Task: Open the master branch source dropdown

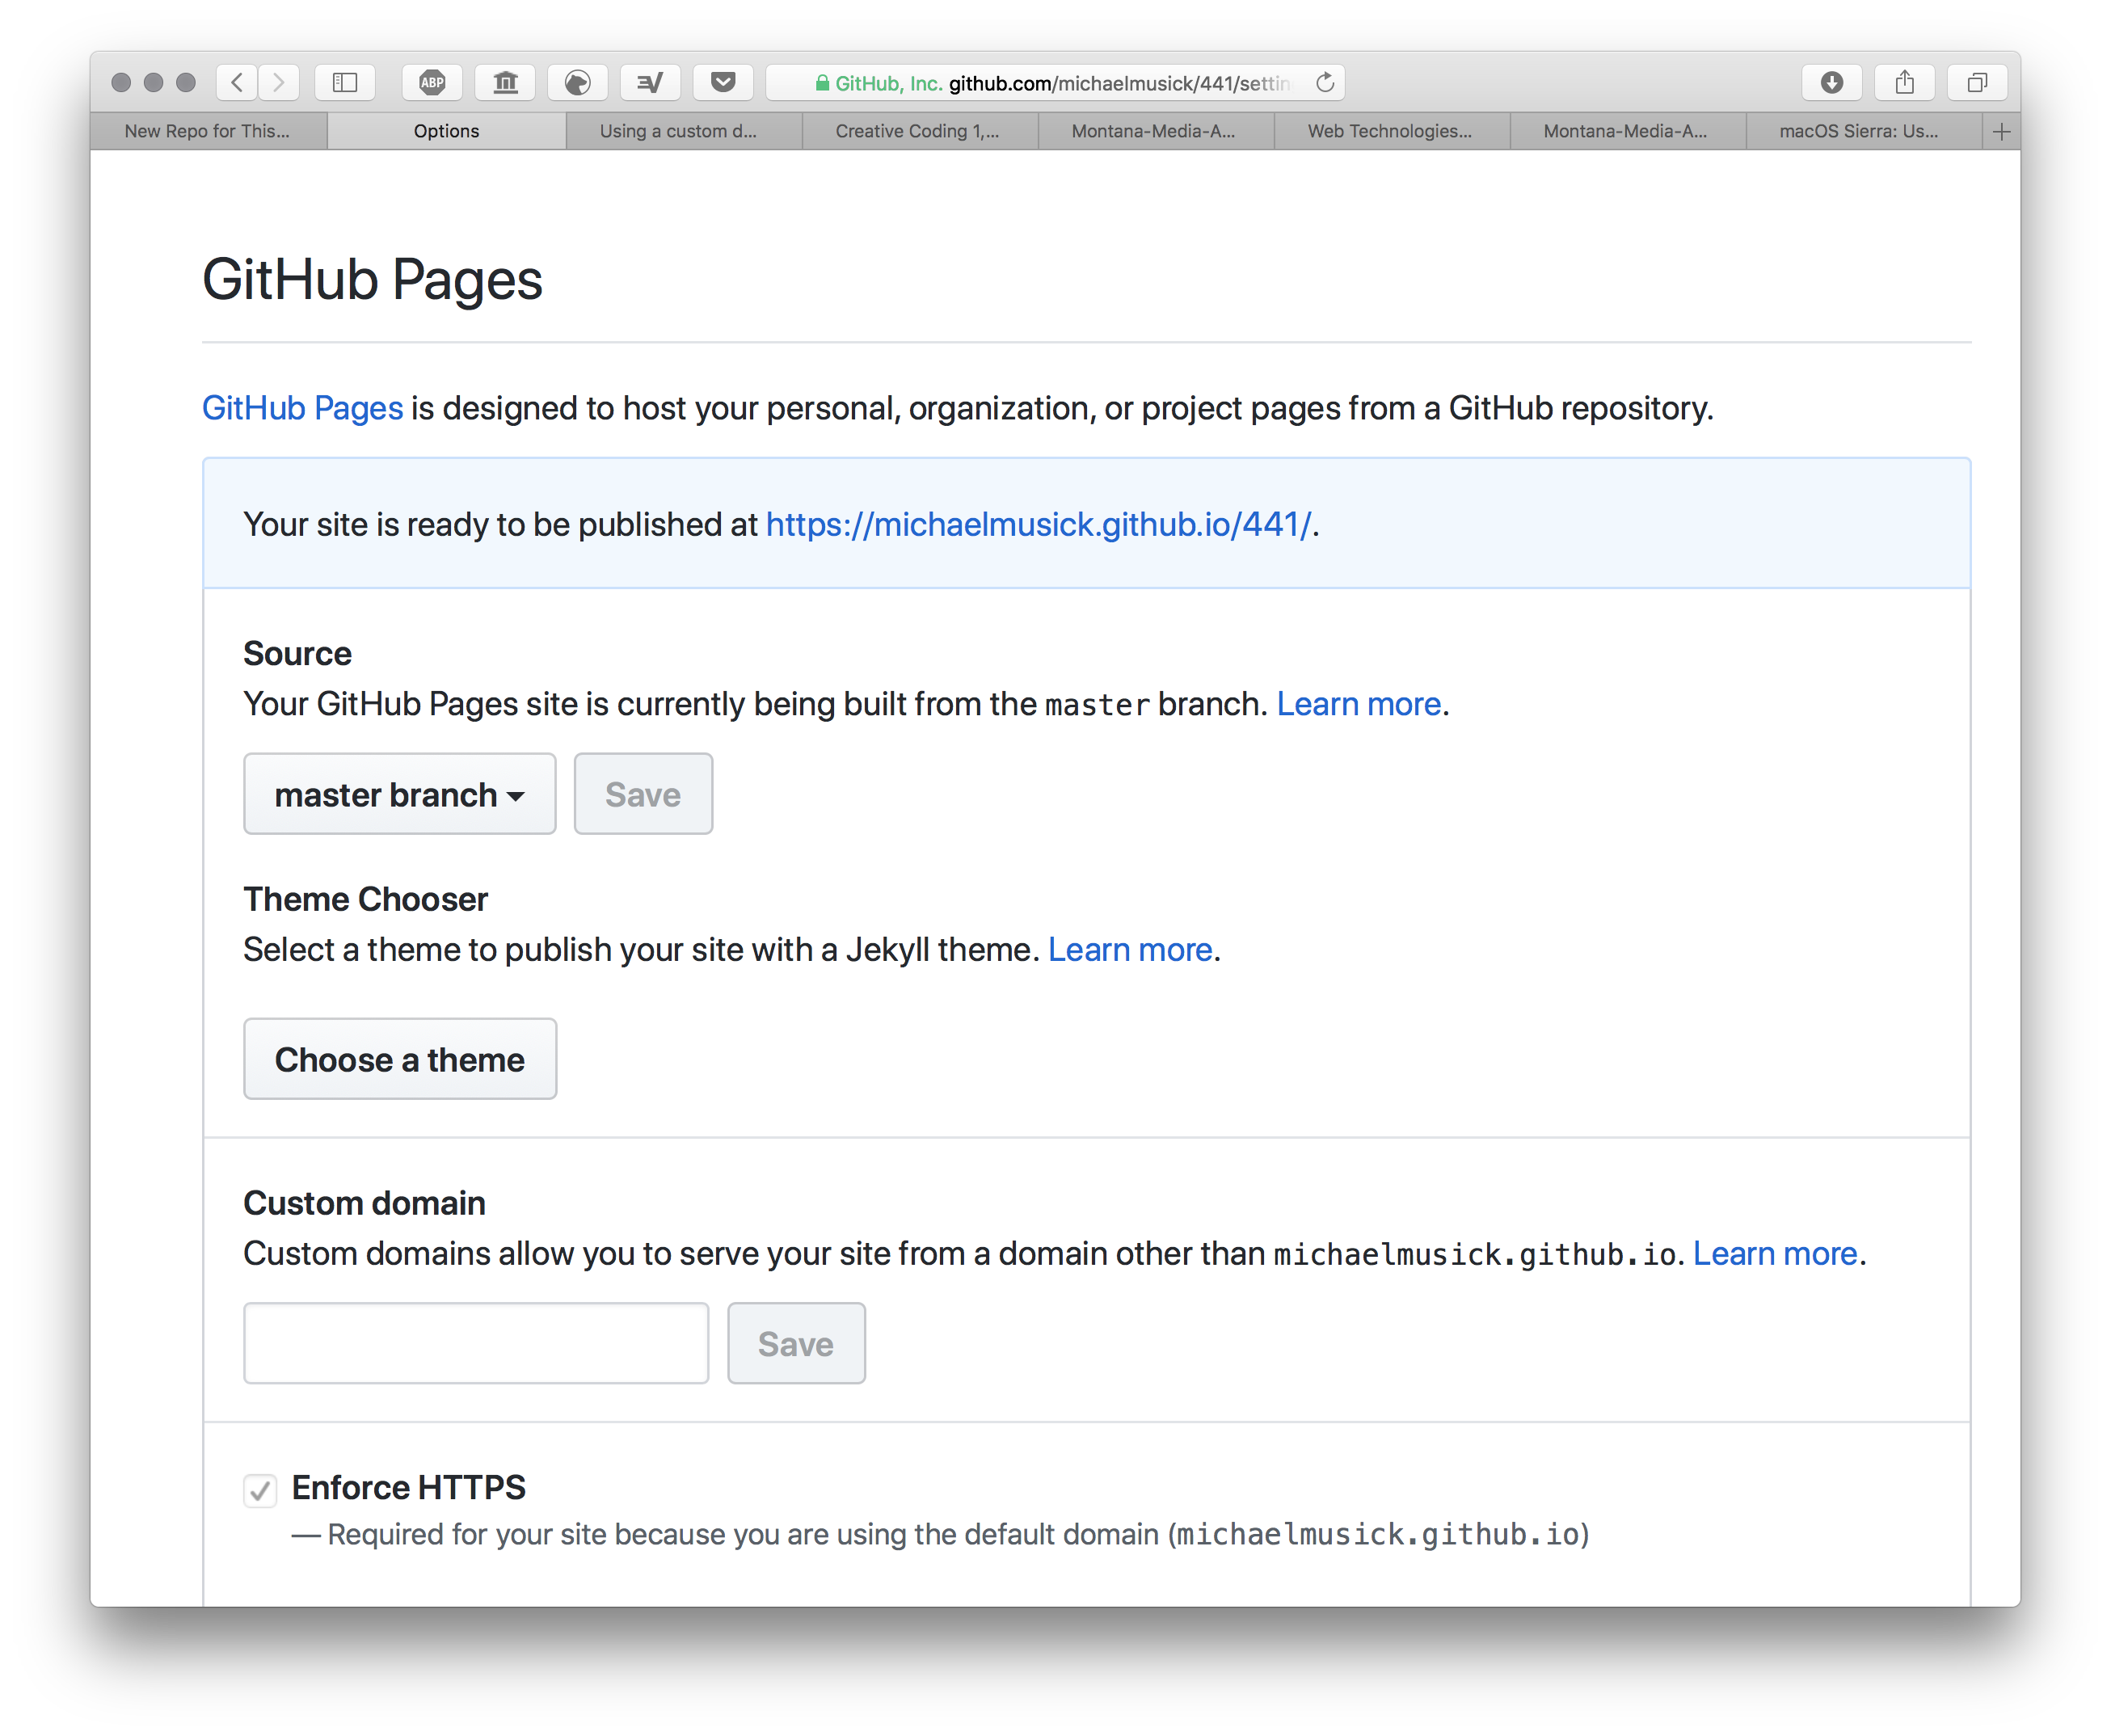Action: [x=399, y=794]
